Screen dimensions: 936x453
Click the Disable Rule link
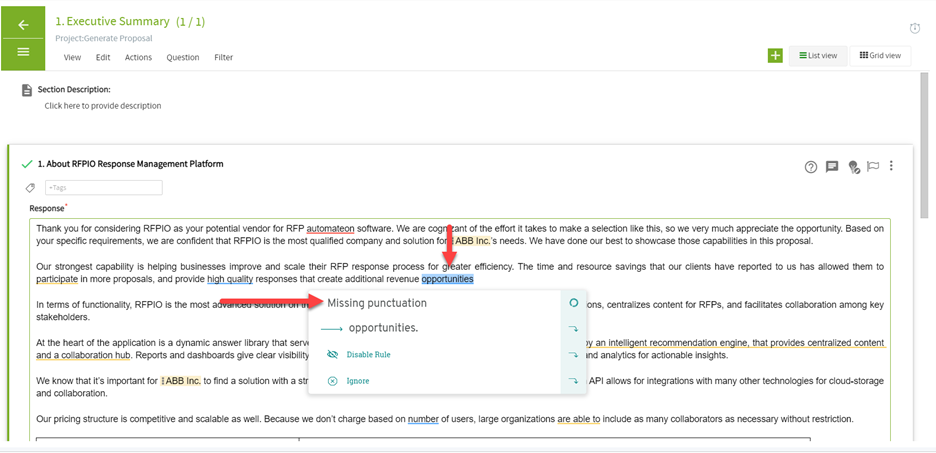[x=368, y=355]
